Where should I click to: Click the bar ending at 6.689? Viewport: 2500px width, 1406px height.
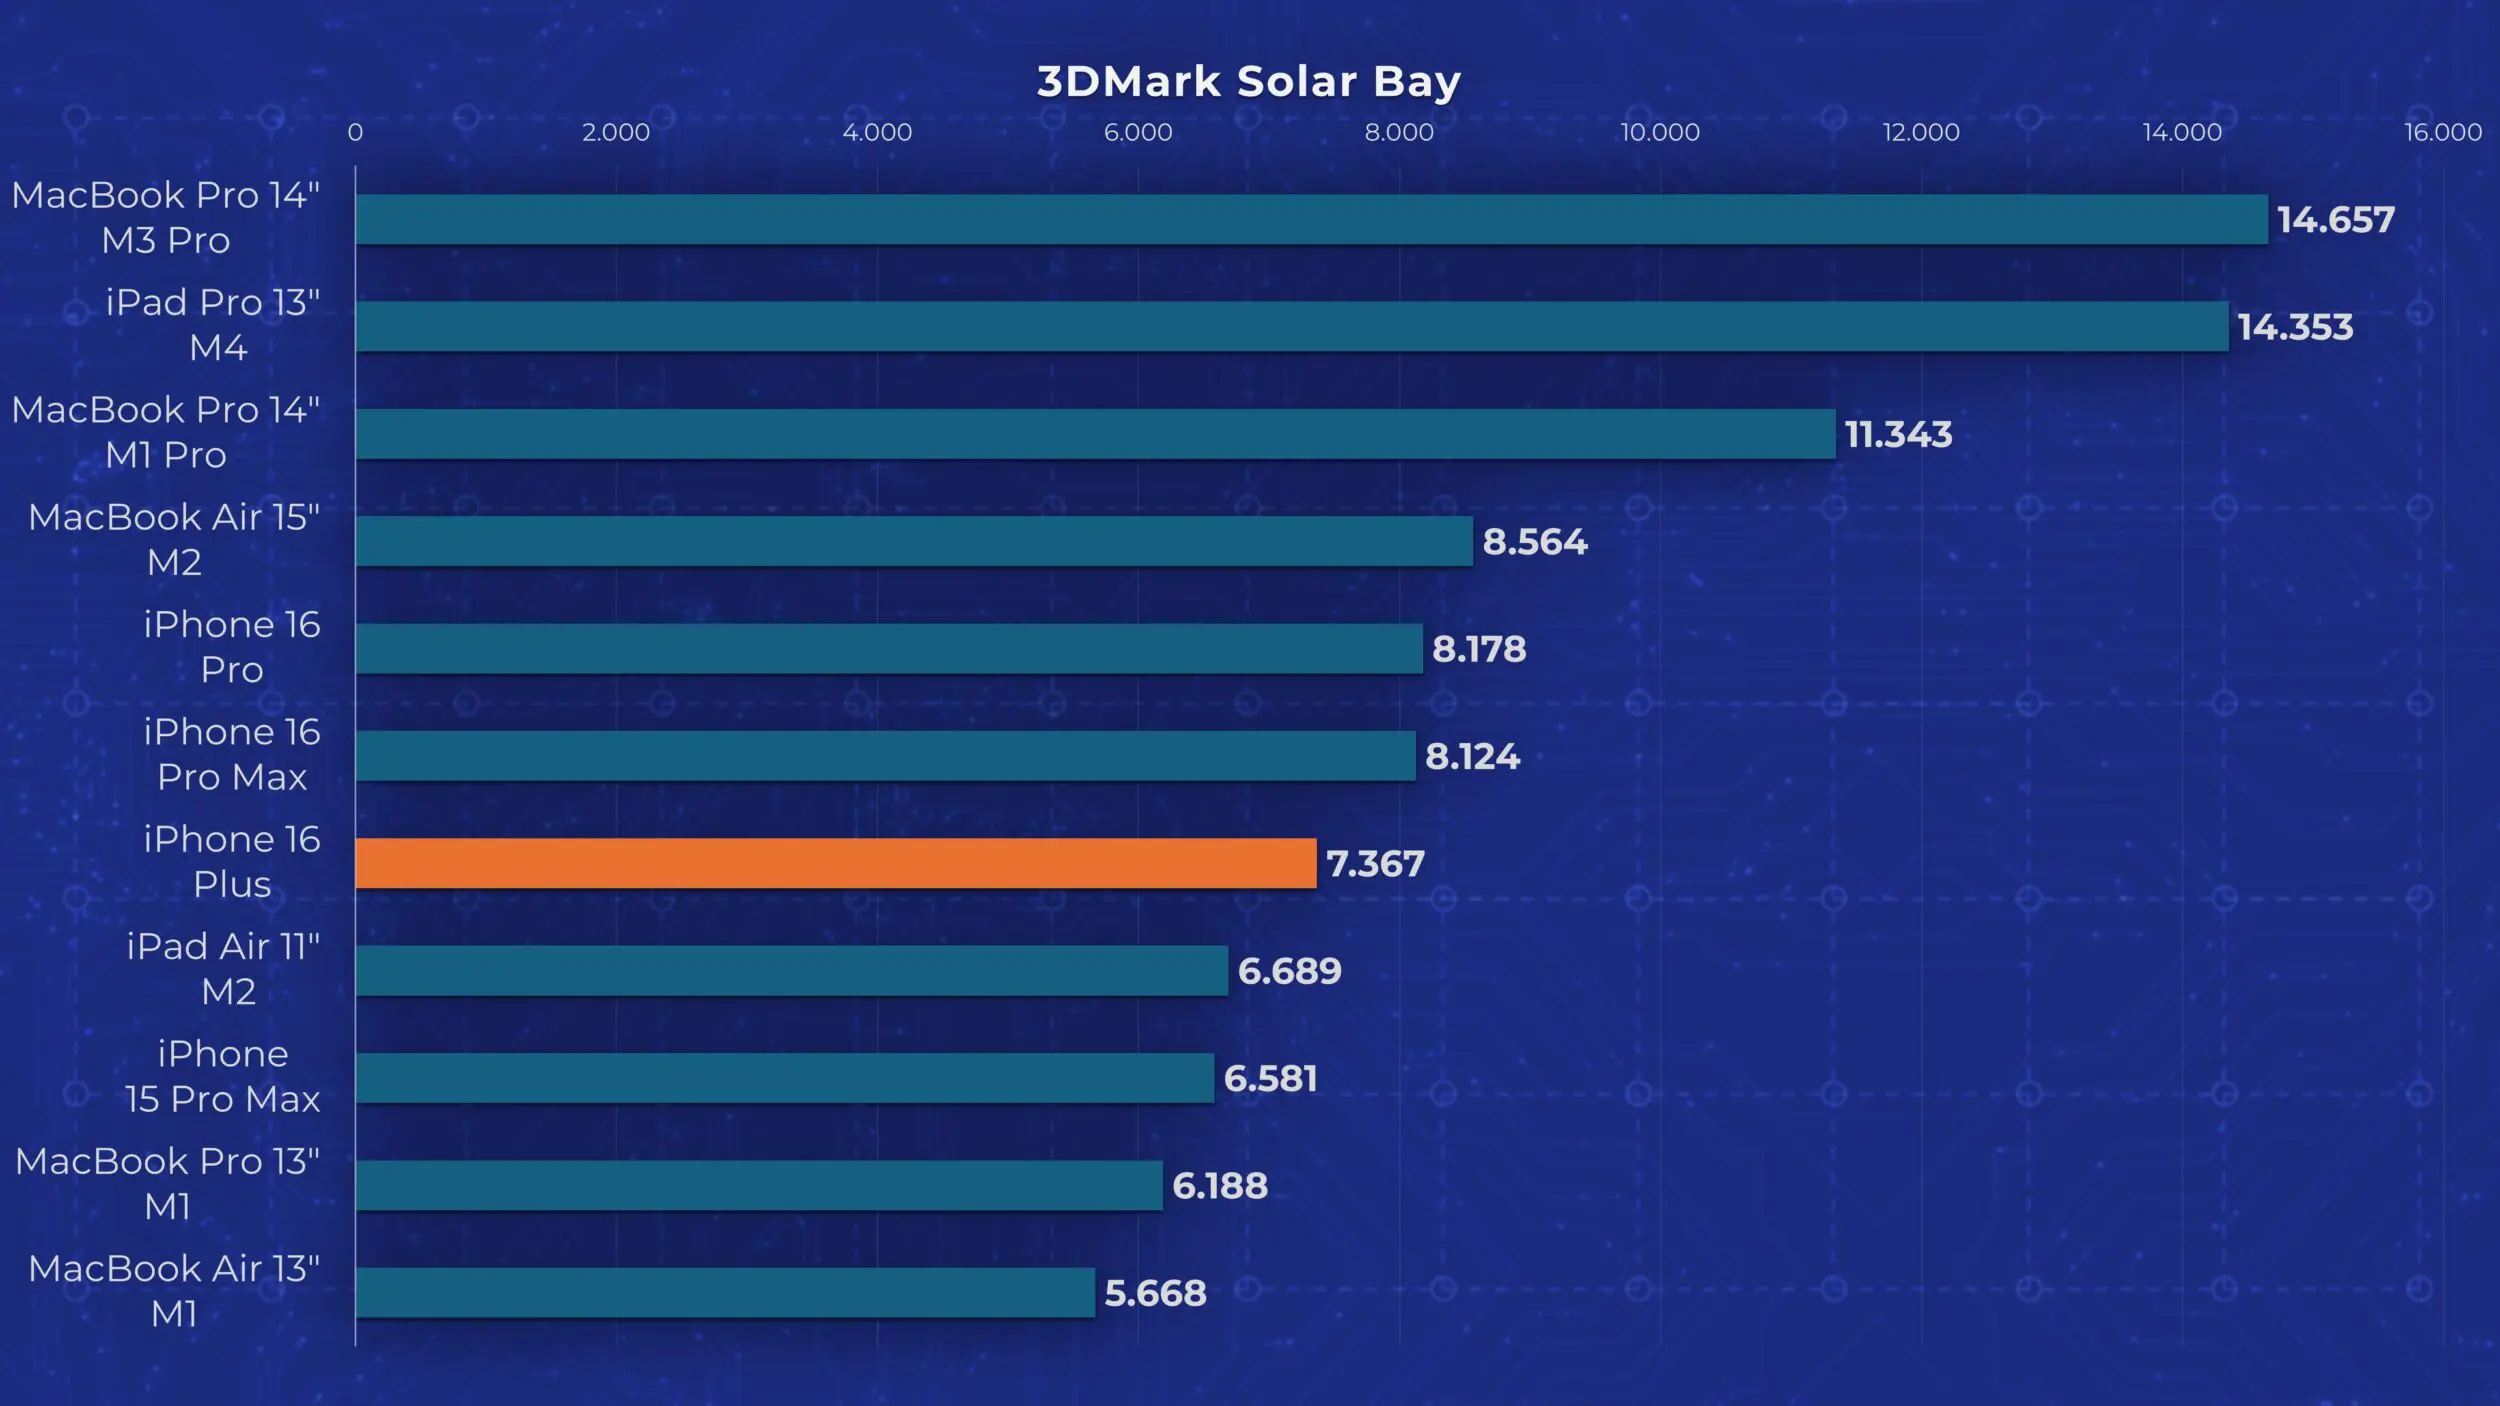click(x=792, y=970)
